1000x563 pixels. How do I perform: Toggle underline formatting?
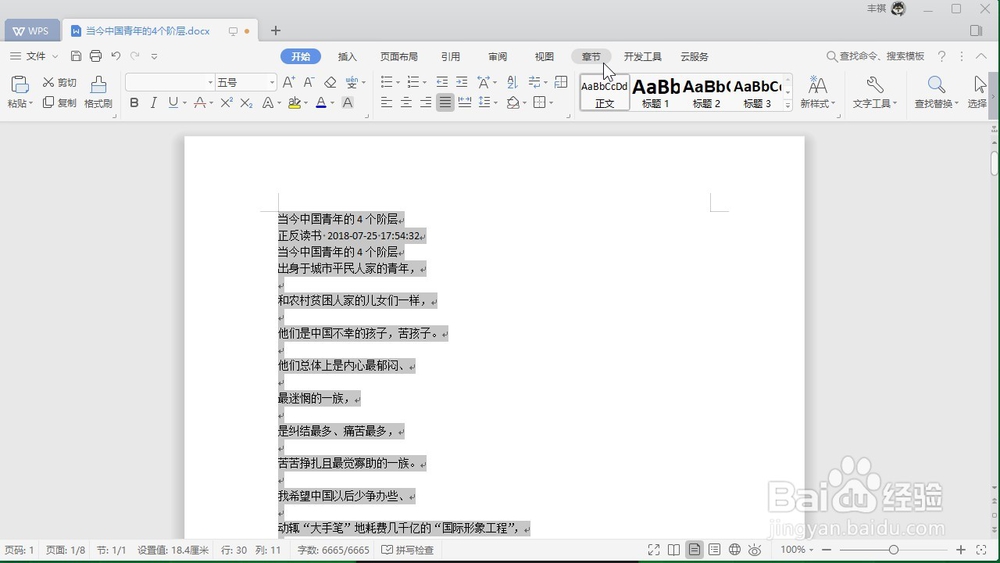tap(173, 103)
